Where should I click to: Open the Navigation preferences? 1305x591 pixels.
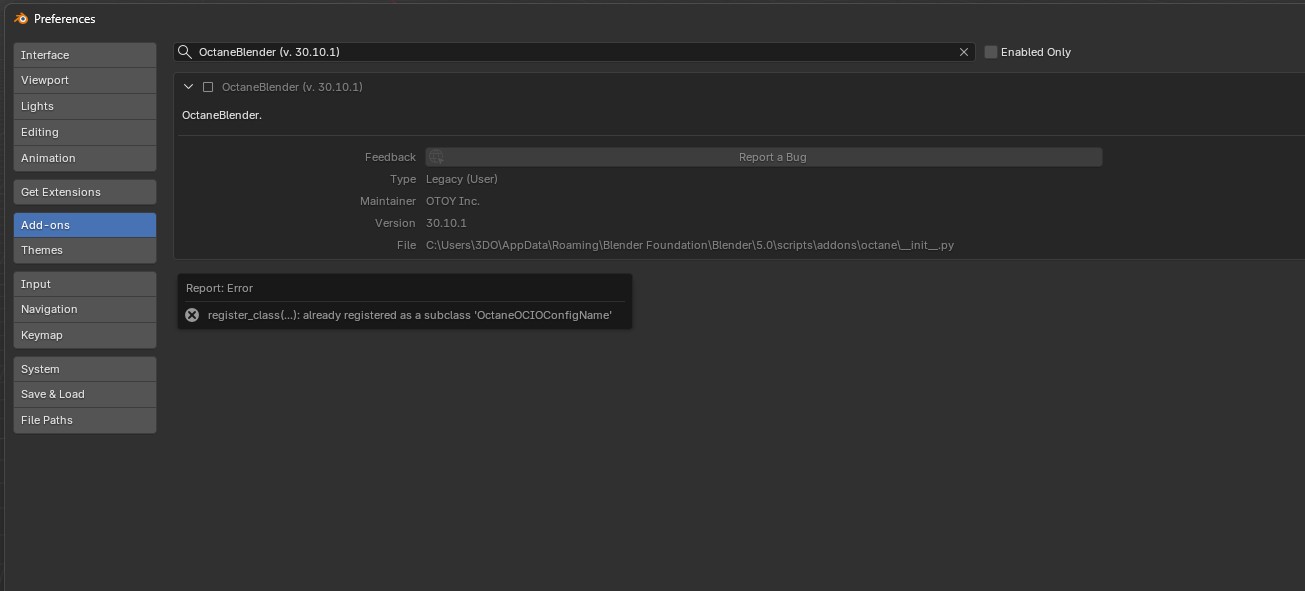pos(85,309)
